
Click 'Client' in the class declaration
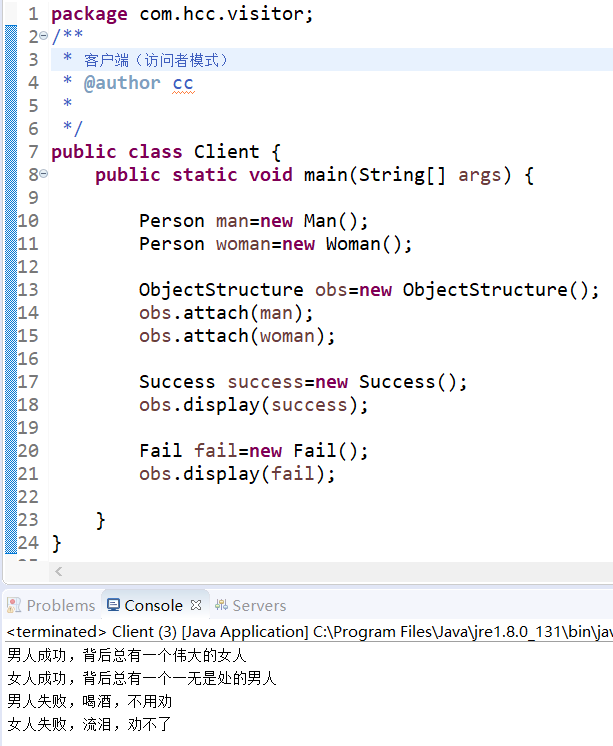pyautogui.click(x=227, y=152)
